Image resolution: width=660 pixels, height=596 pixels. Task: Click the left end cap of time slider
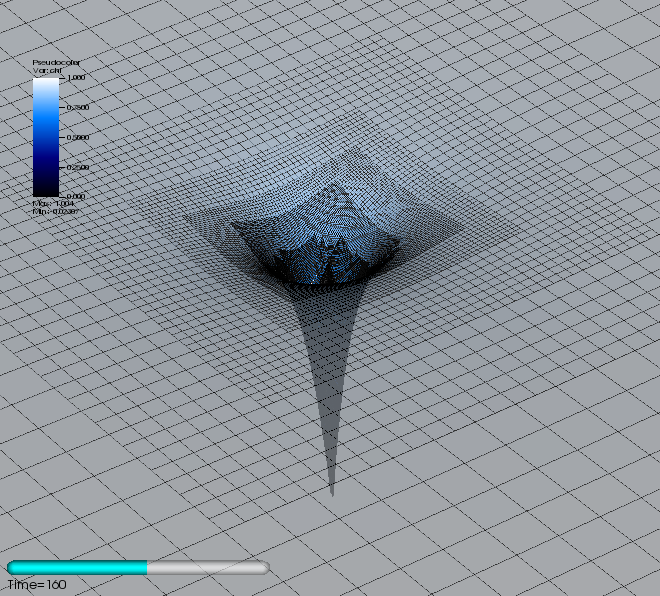(11, 567)
